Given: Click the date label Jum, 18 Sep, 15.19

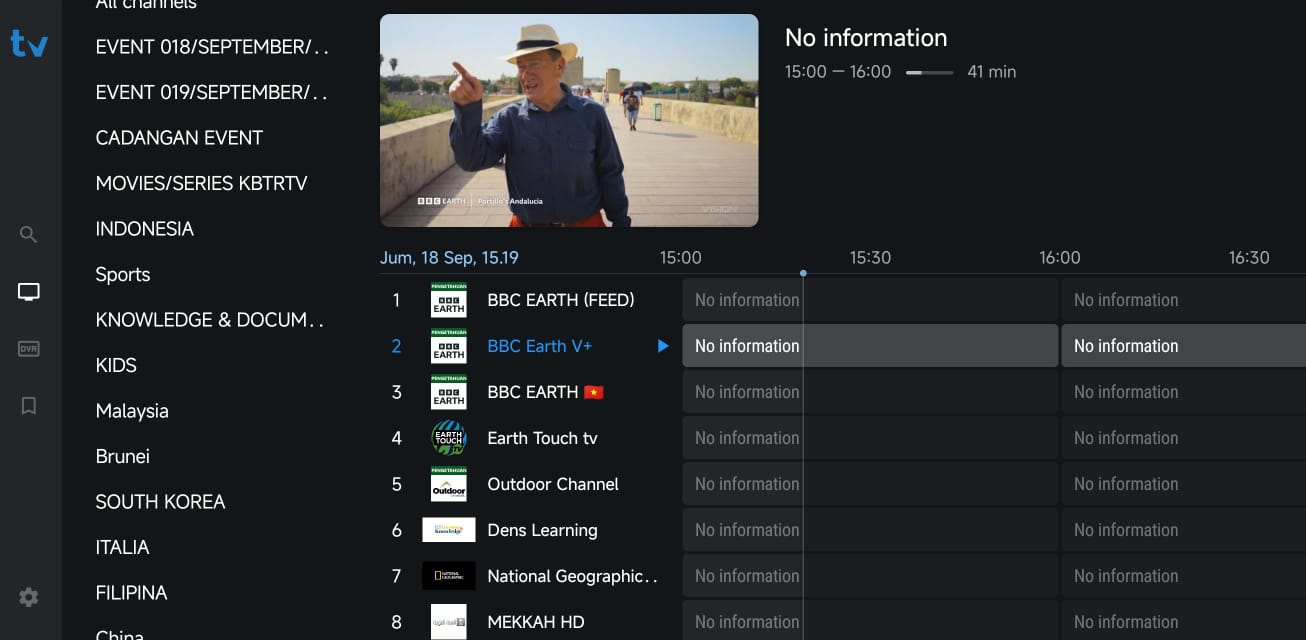Looking at the screenshot, I should pos(449,258).
